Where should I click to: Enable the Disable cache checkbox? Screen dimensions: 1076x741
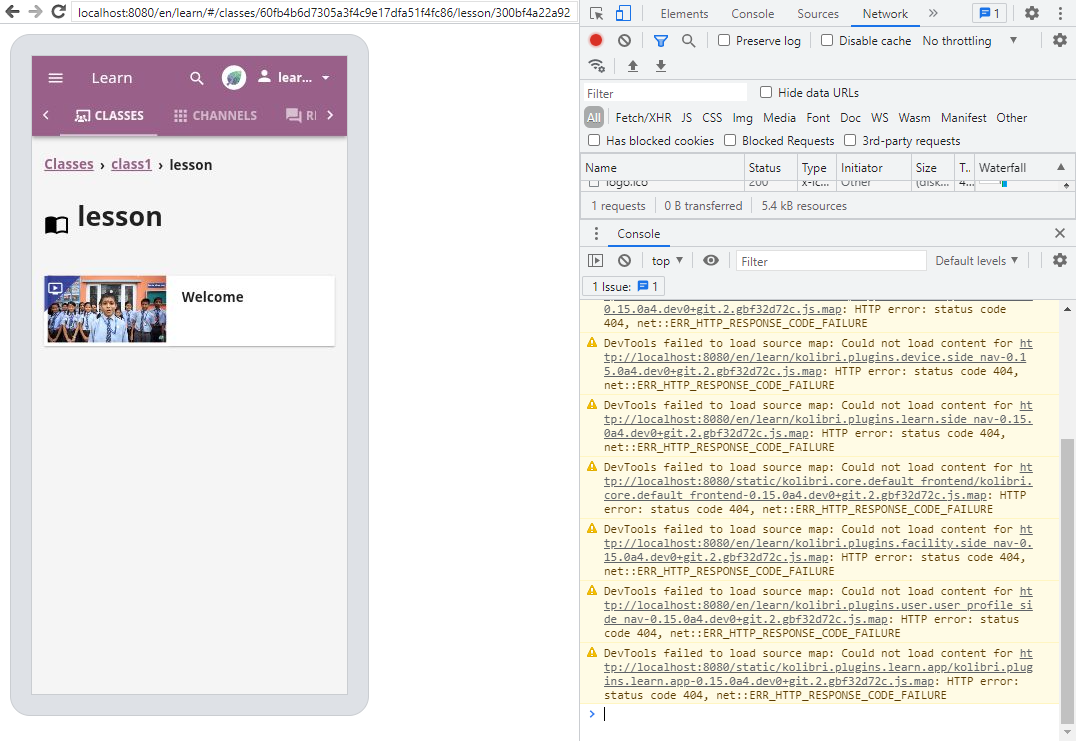[x=827, y=40]
